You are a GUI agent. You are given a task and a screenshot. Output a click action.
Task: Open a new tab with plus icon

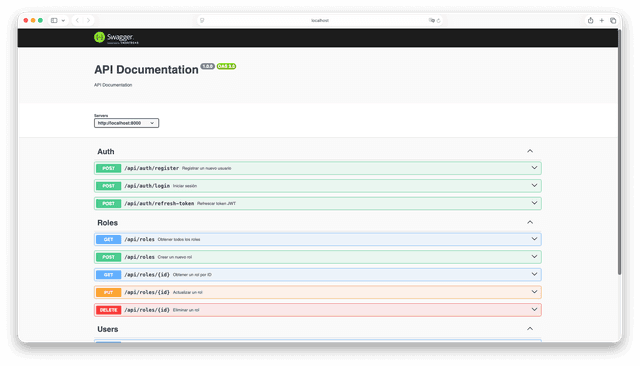click(x=602, y=20)
